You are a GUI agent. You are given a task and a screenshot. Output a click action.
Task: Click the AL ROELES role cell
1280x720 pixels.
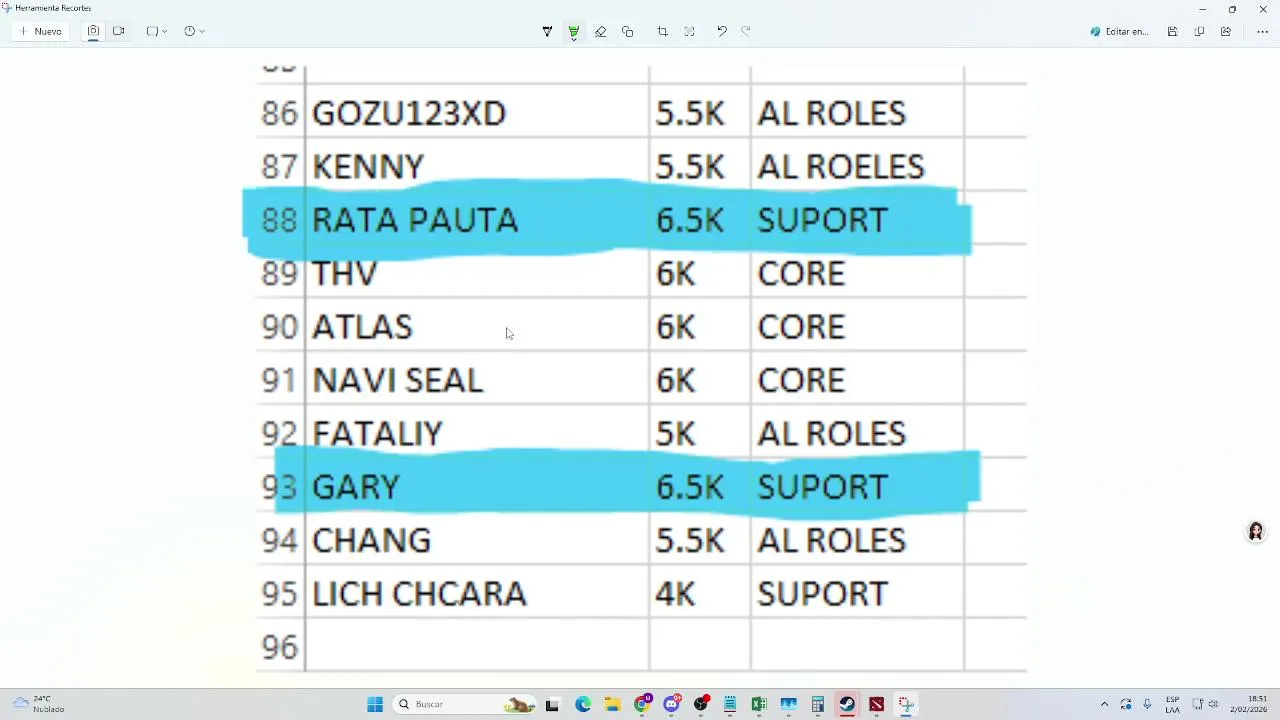(857, 166)
